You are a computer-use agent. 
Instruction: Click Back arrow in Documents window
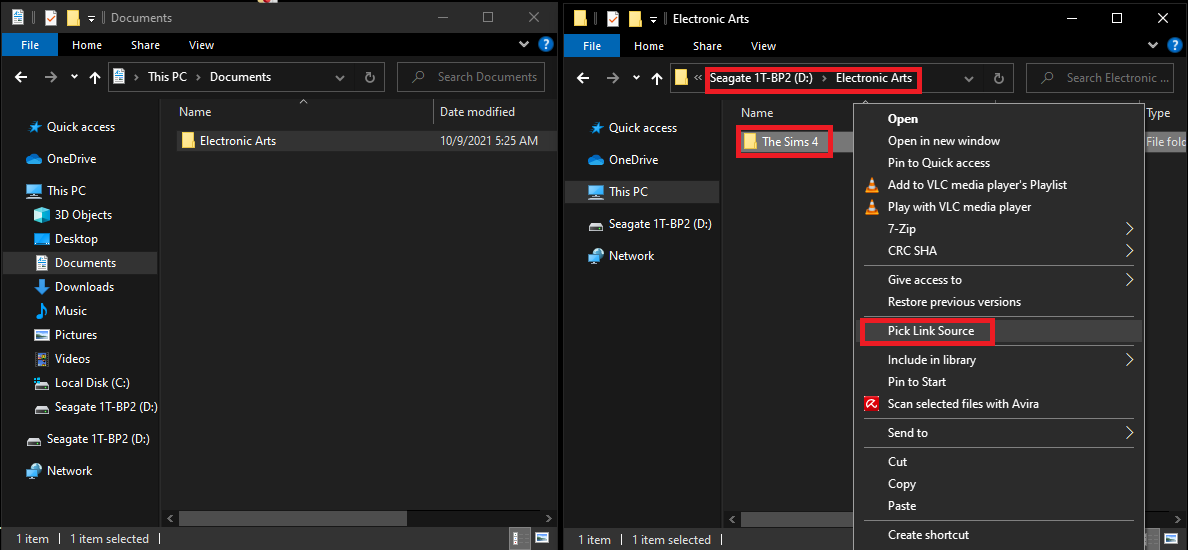click(21, 77)
